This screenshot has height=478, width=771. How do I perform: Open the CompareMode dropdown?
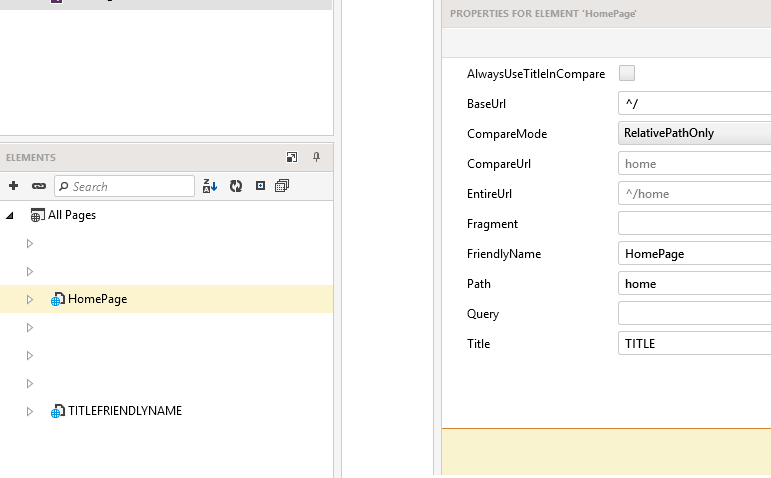click(x=694, y=133)
